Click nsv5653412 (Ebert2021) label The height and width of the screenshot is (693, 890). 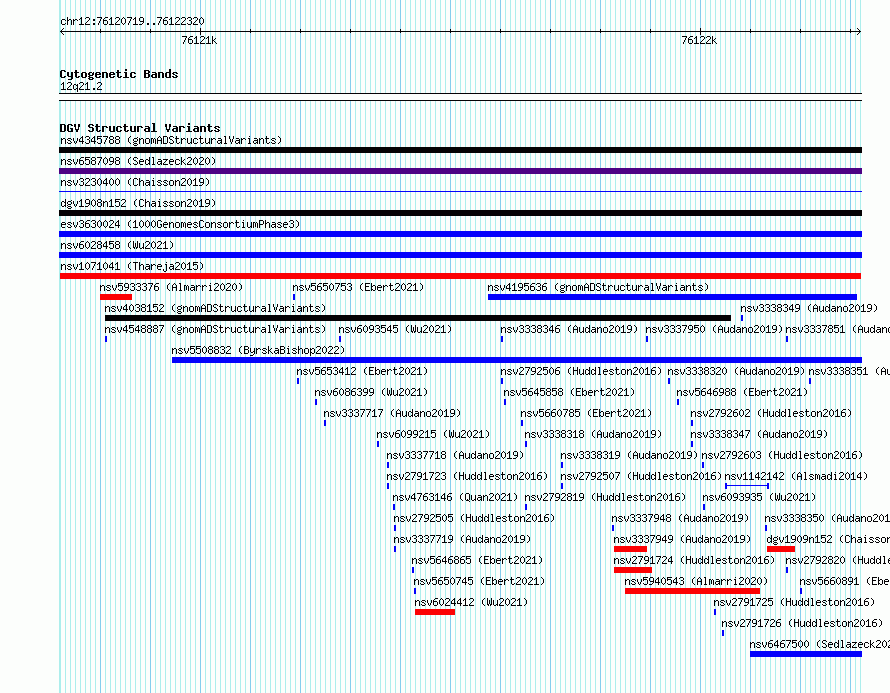point(362,371)
